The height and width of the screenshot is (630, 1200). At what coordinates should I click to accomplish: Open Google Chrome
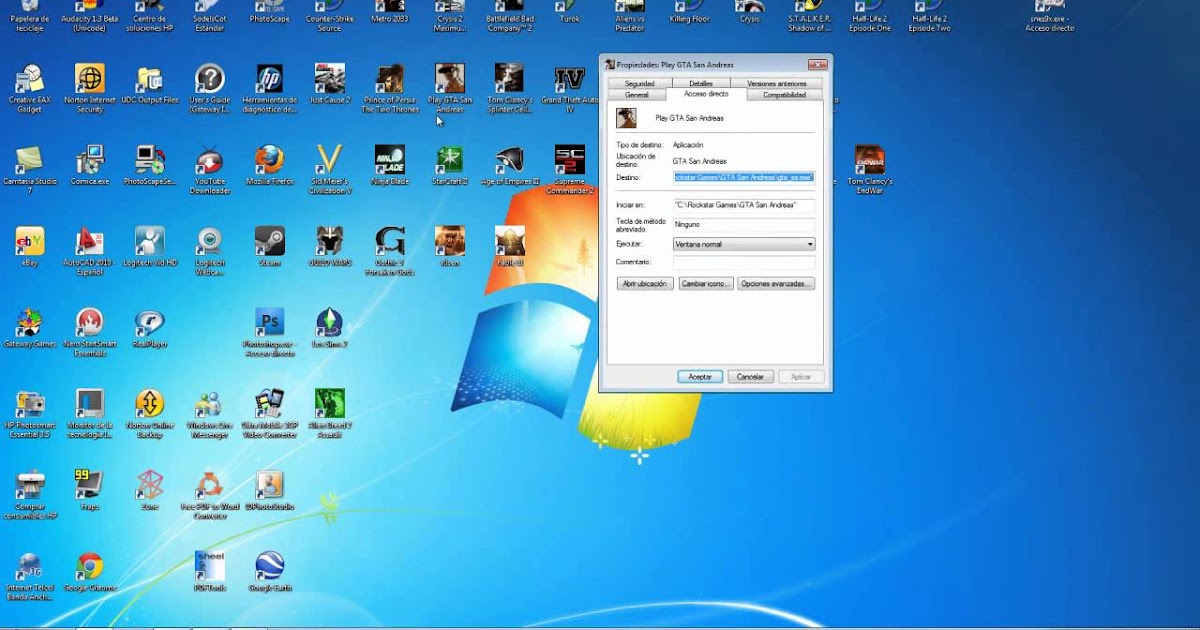(89, 565)
